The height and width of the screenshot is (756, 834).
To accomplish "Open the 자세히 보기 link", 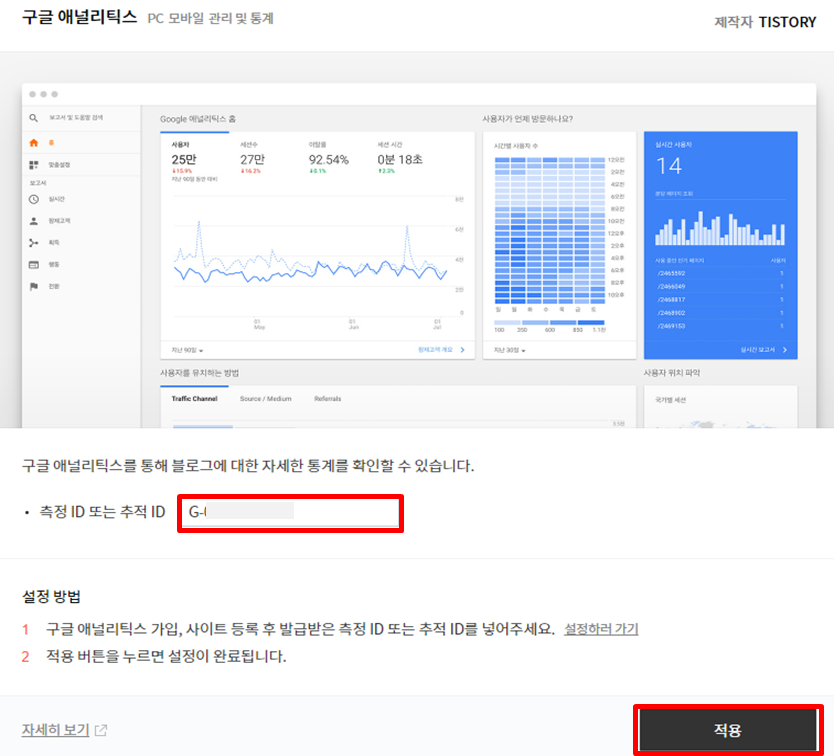I will point(55,729).
